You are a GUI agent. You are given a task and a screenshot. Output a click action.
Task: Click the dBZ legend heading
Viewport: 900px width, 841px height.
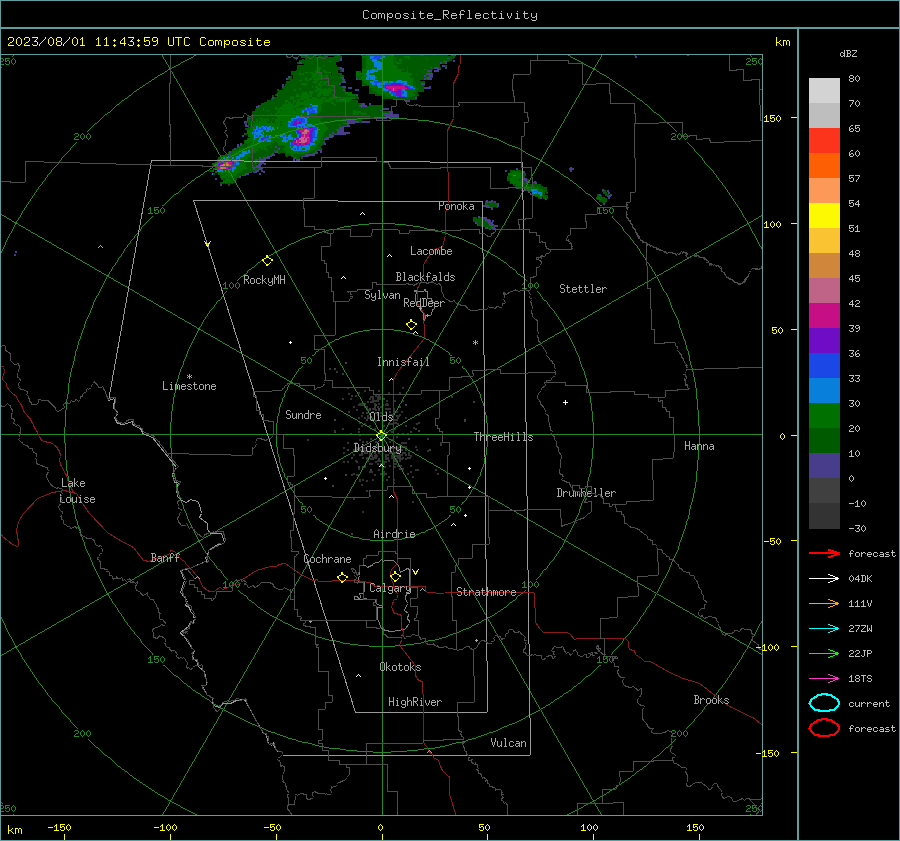coord(848,53)
